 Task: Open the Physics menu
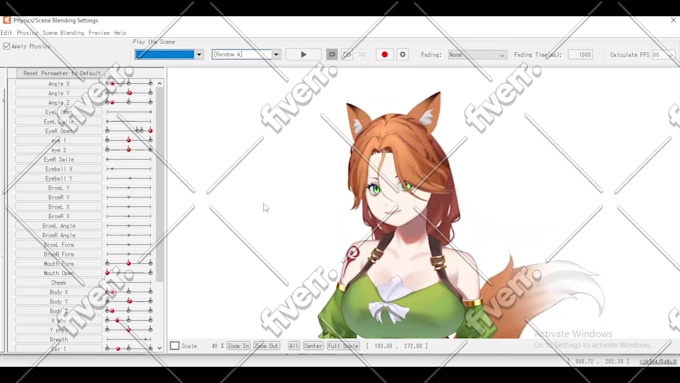27,33
